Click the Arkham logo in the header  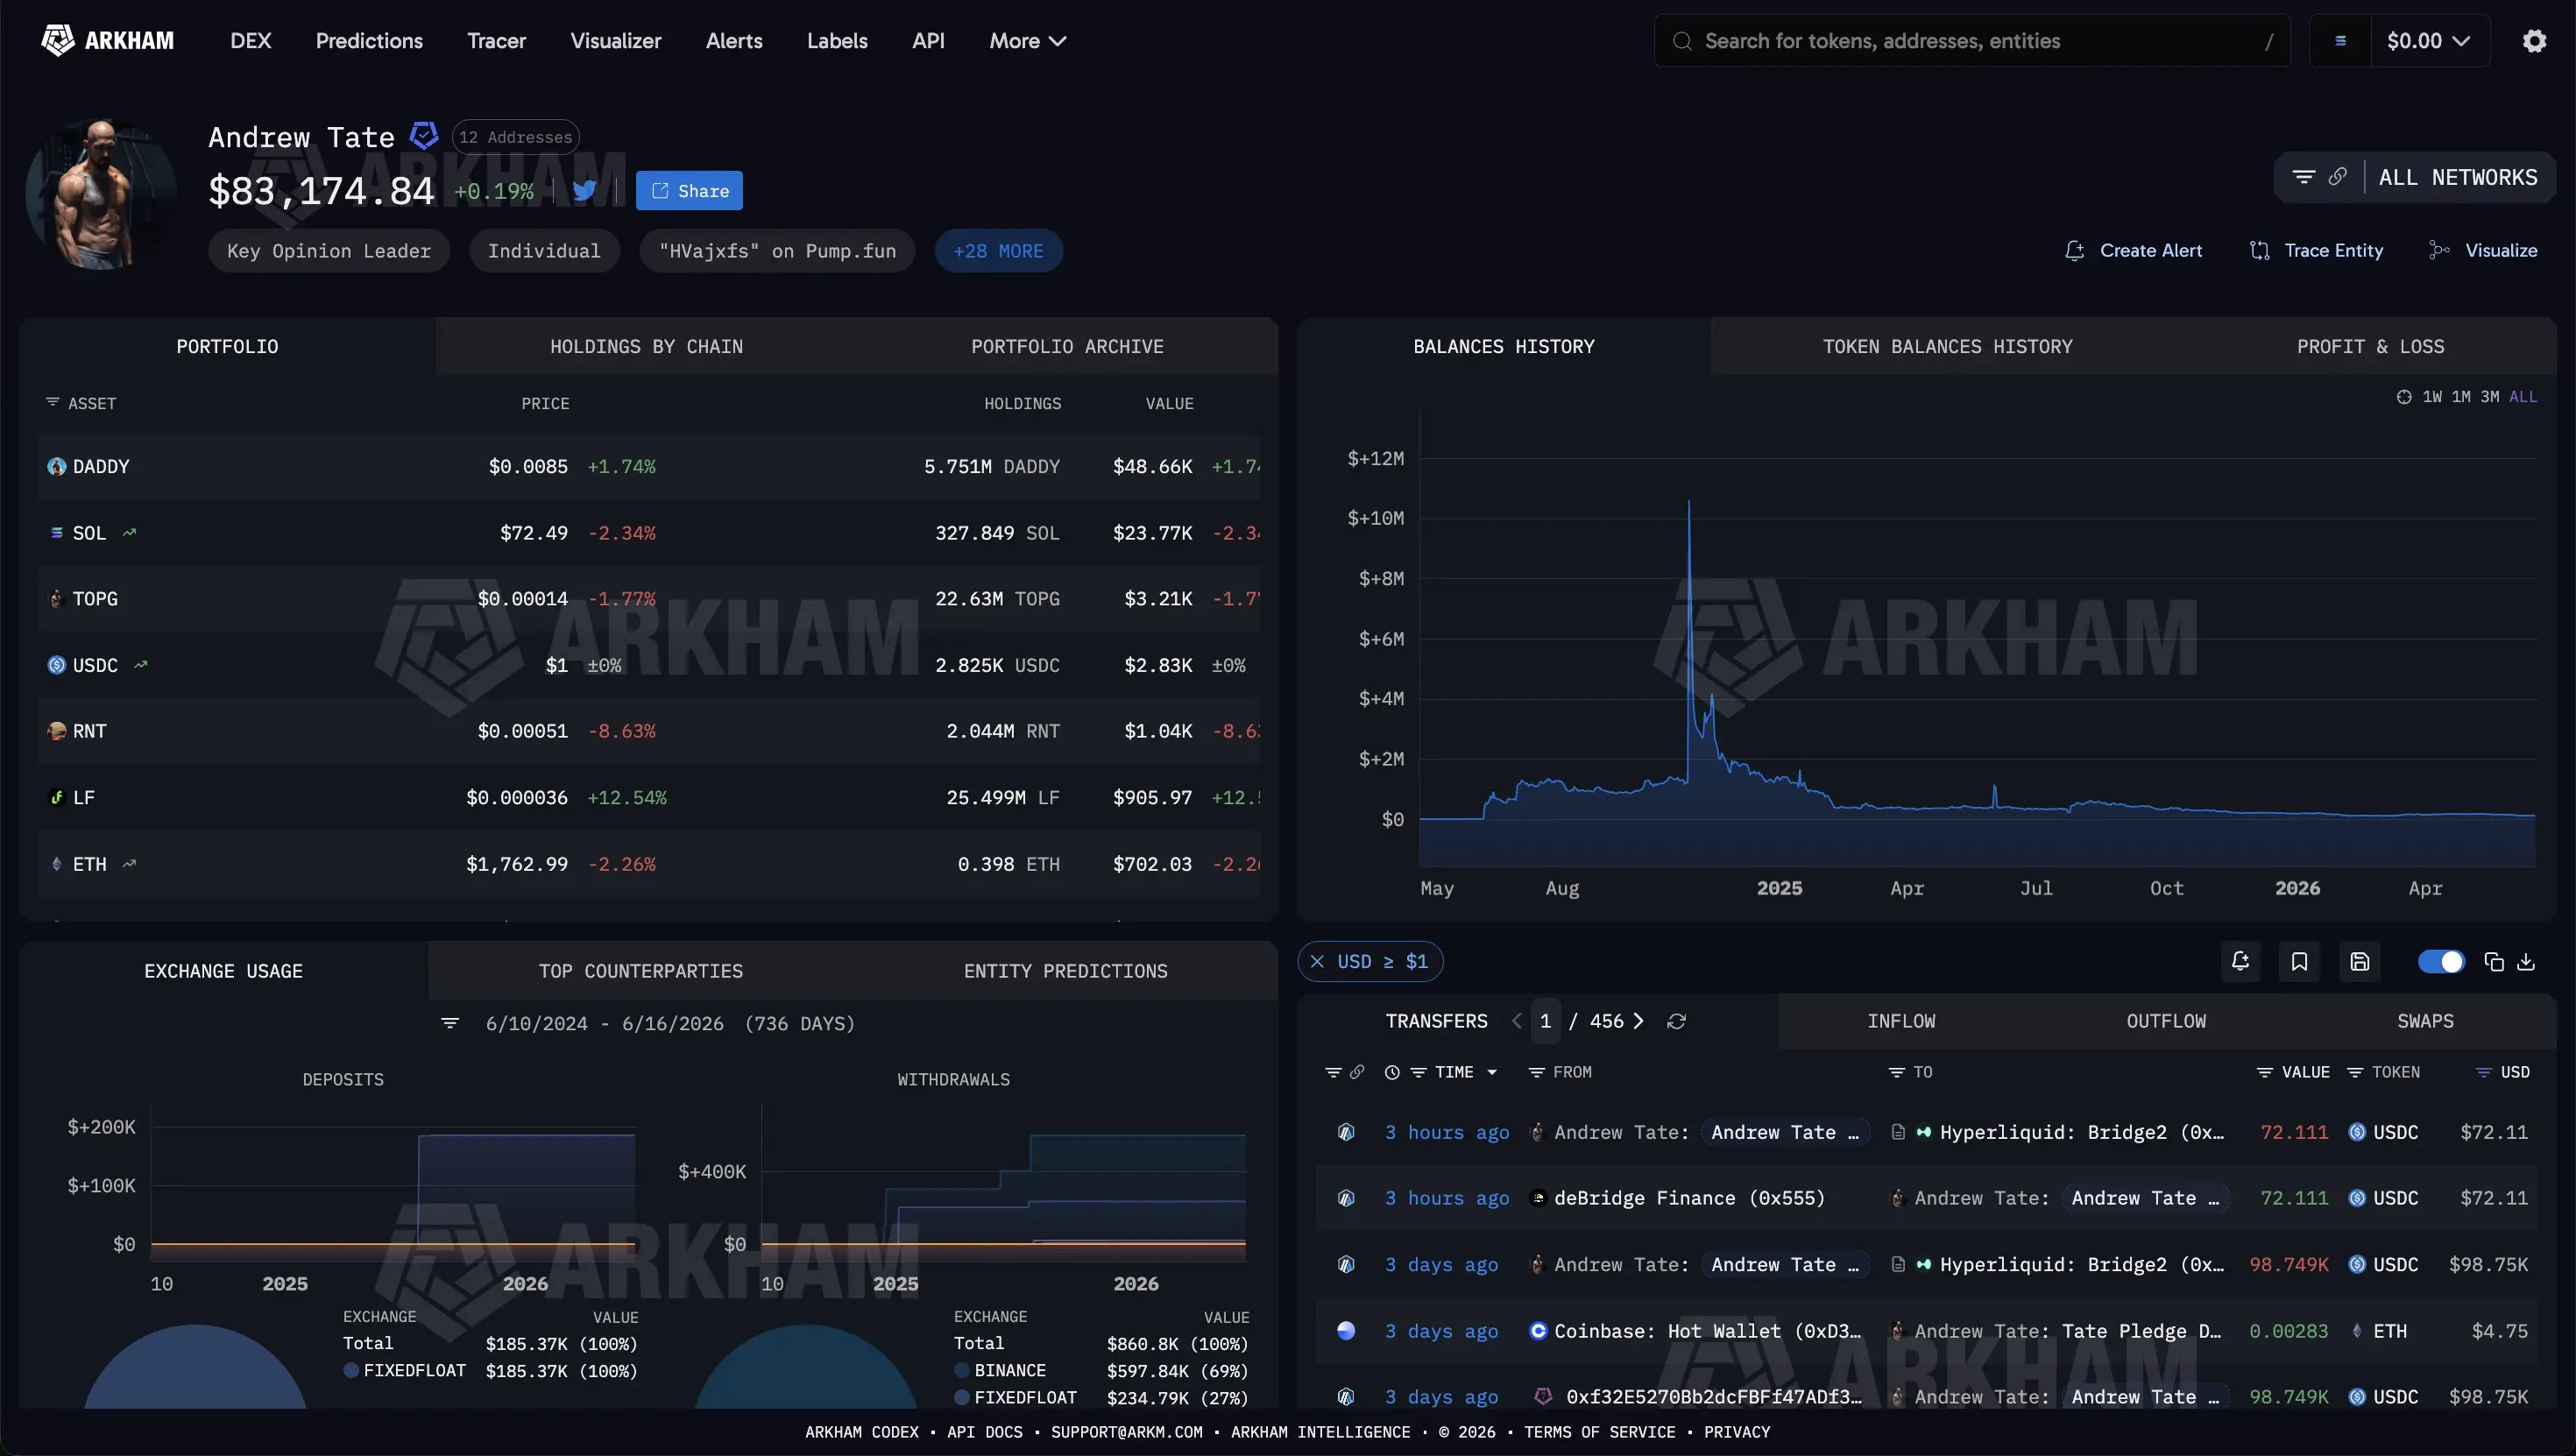[x=107, y=41]
